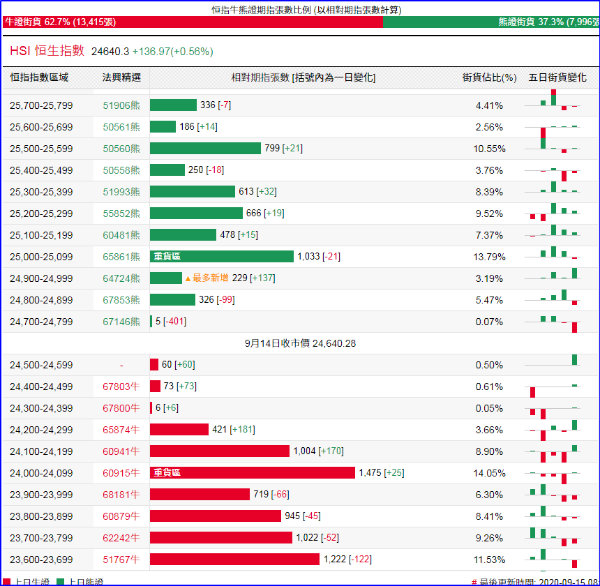Screen dimensions: 600x586
Task: Open bull warrant link 65874牛
Action: [121, 430]
